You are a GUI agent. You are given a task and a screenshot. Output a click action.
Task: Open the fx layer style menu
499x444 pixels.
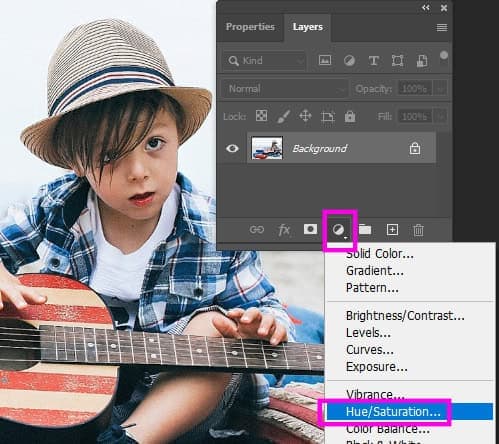pyautogui.click(x=284, y=230)
